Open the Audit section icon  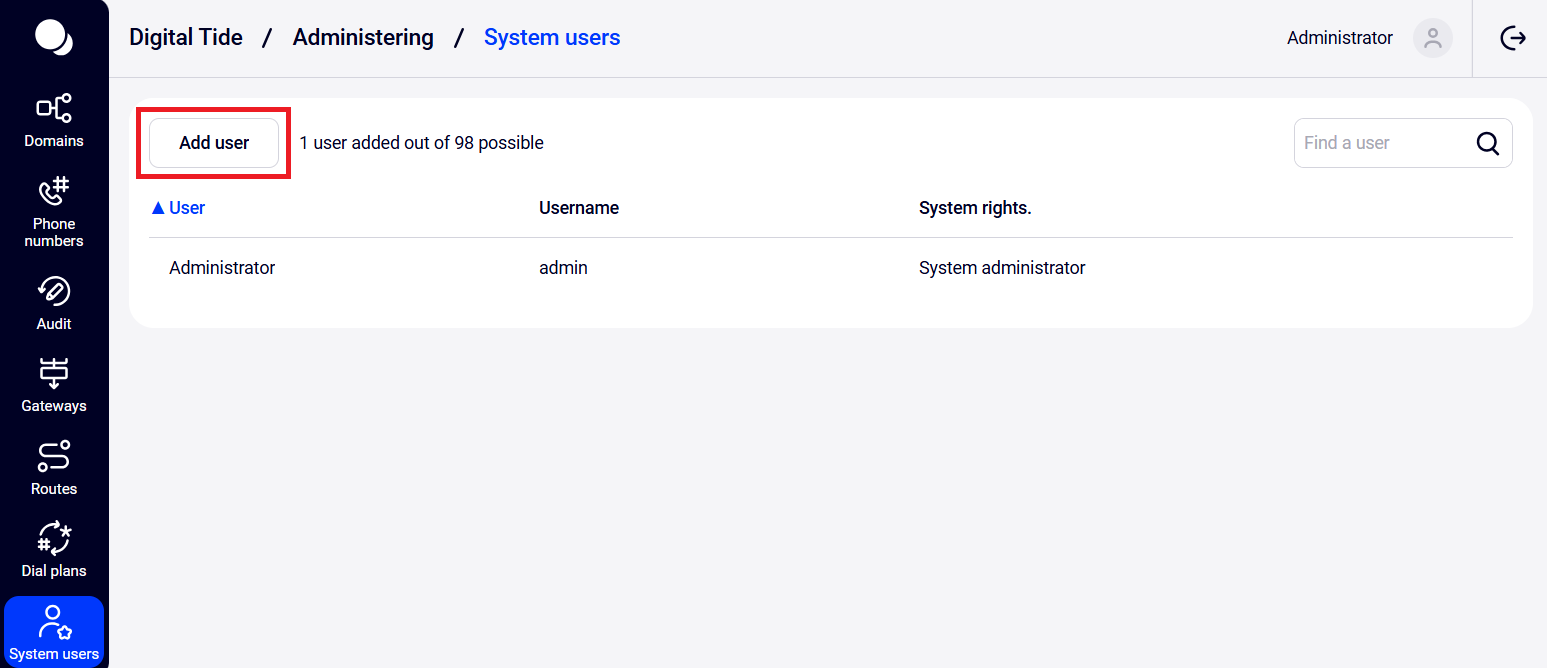pos(54,291)
